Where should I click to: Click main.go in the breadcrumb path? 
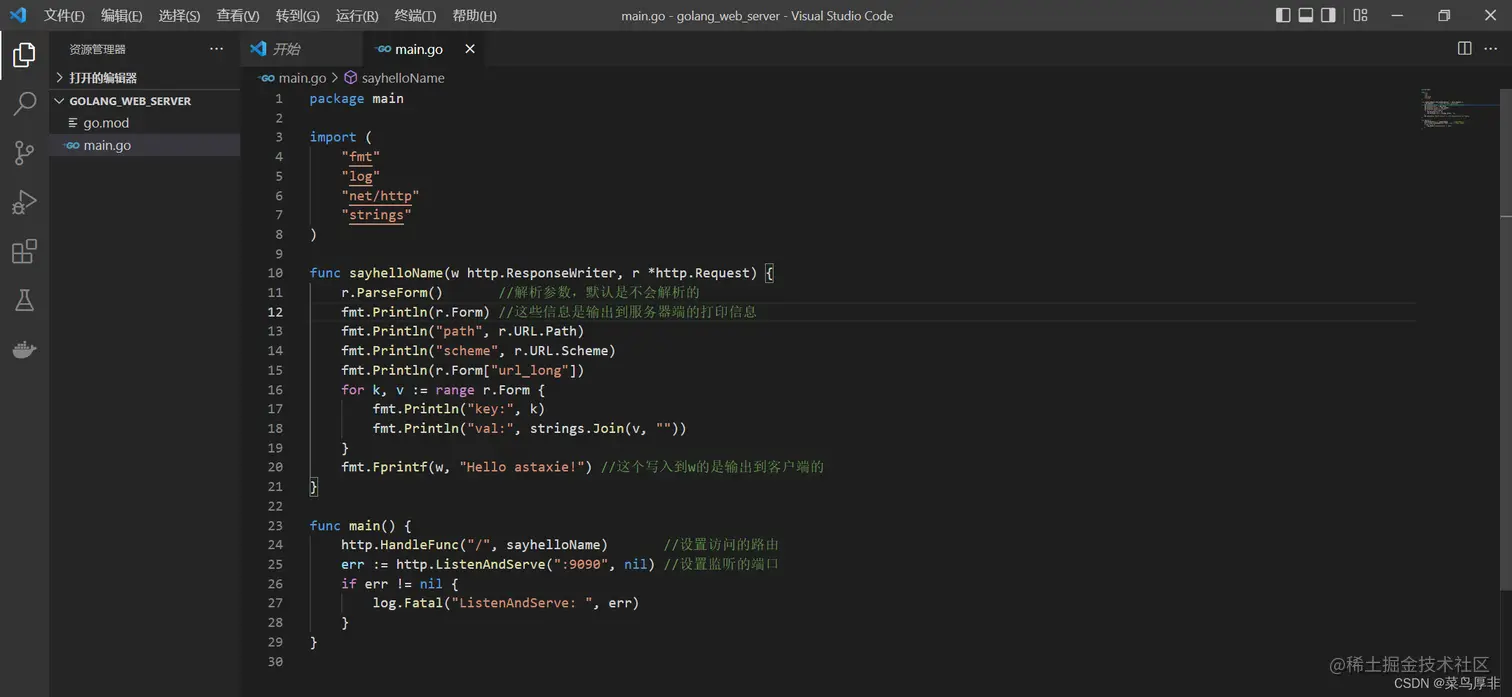[302, 78]
